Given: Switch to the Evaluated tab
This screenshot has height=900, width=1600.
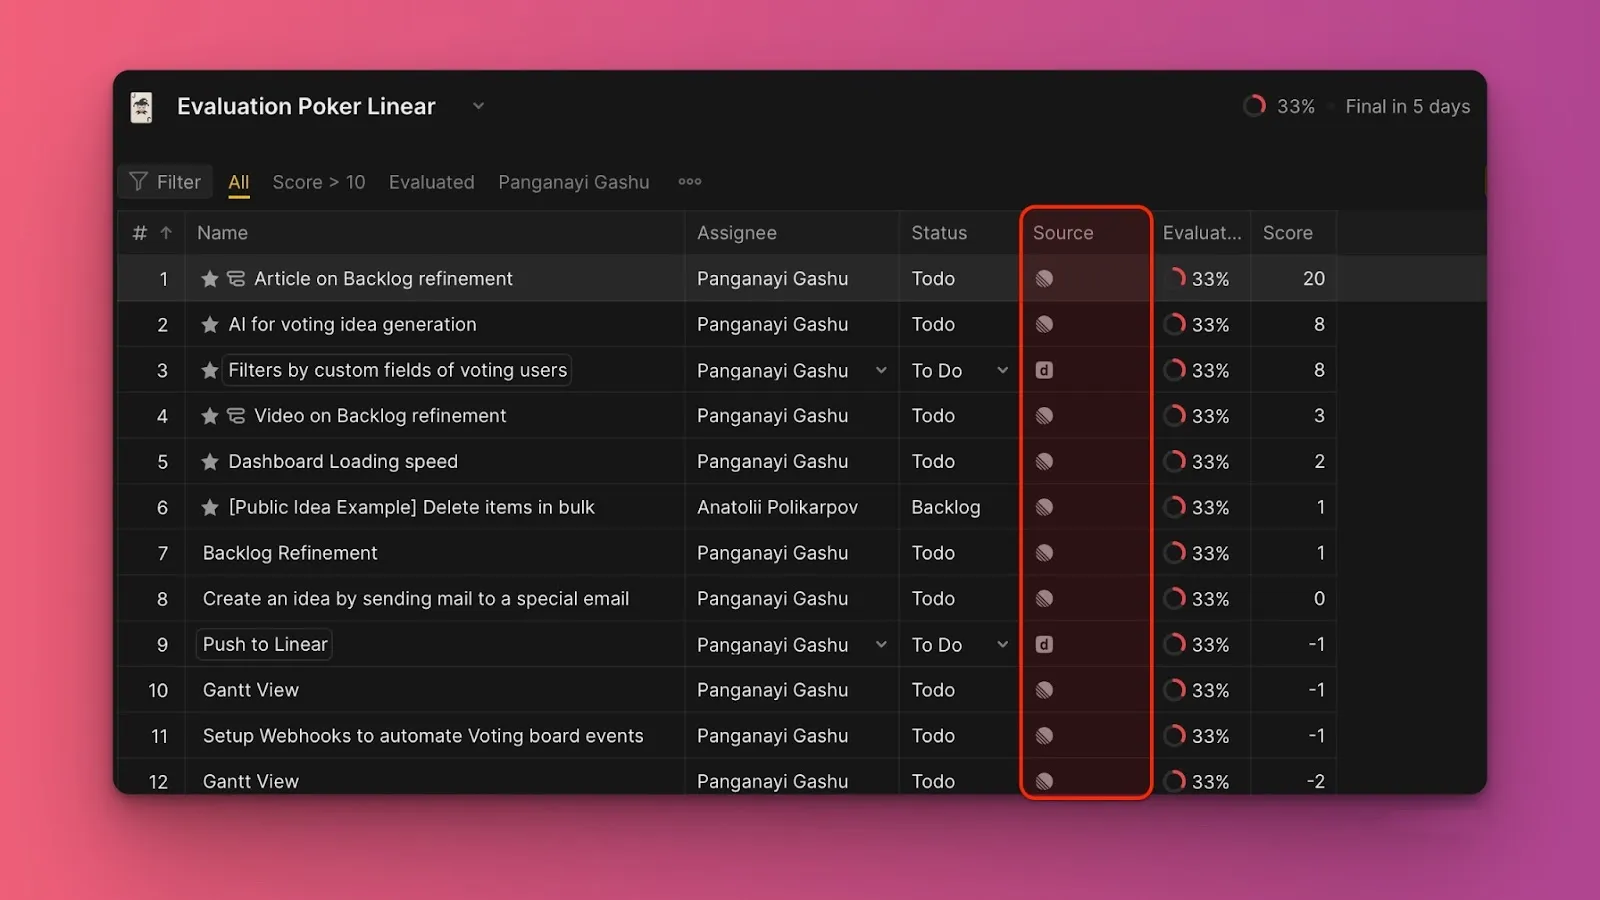Looking at the screenshot, I should (431, 182).
